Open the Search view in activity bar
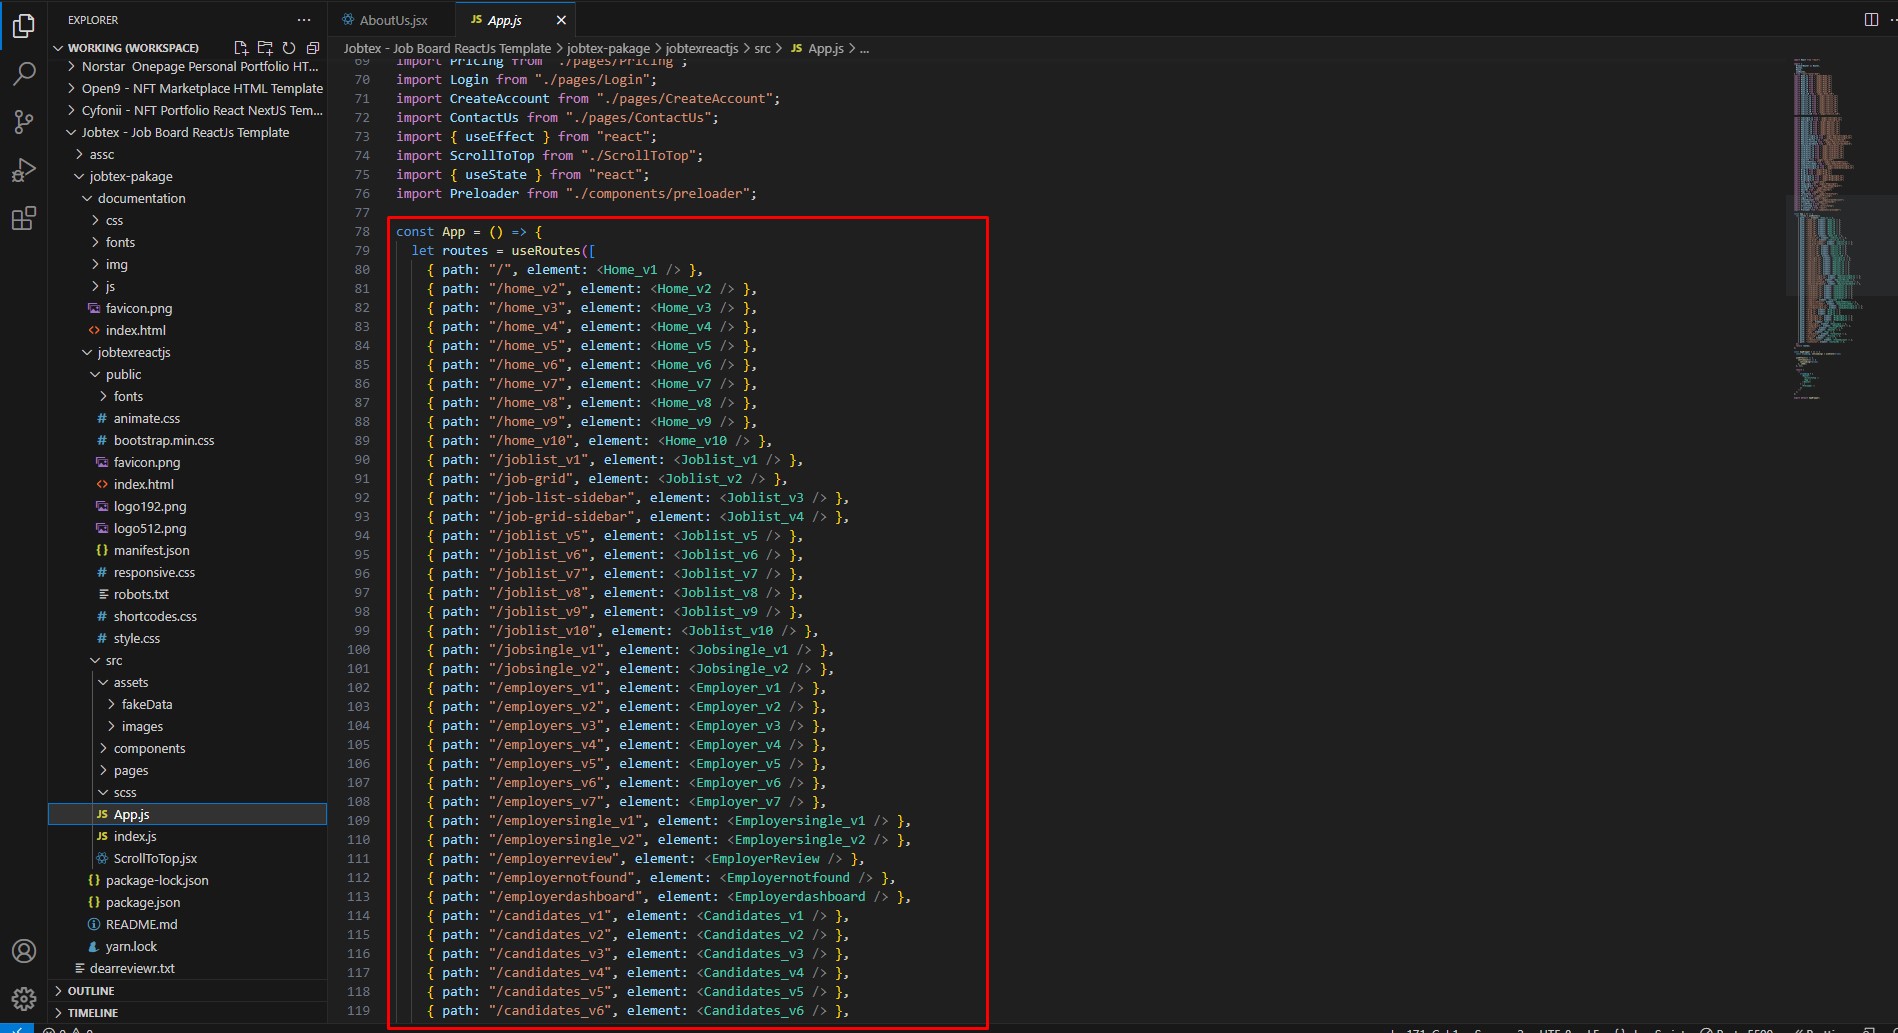 (x=24, y=74)
